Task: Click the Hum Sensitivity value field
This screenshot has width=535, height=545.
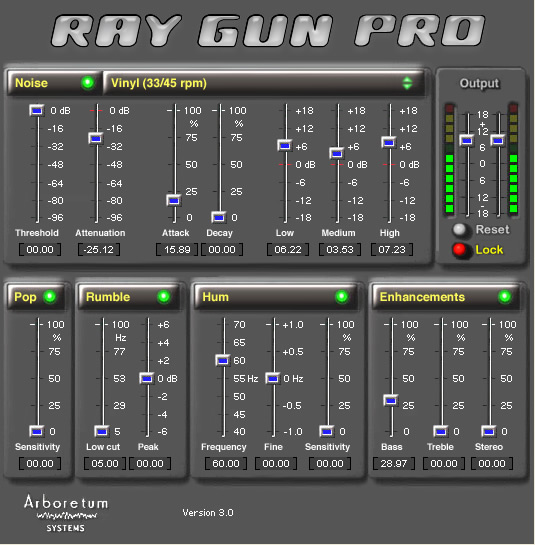Action: point(330,463)
